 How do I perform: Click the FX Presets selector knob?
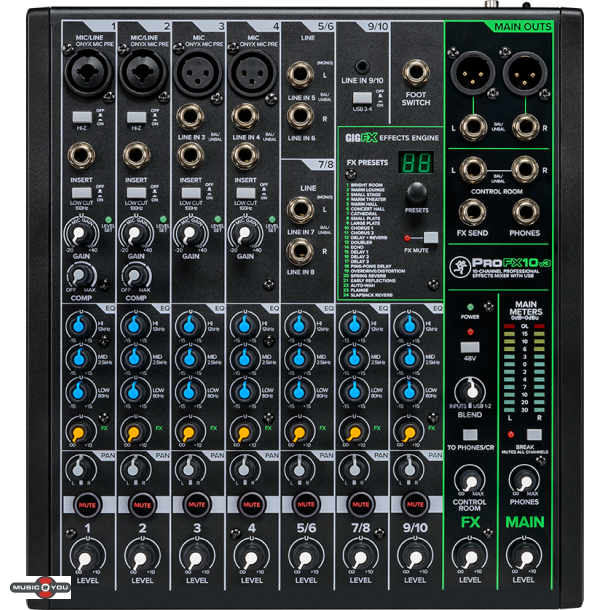pyautogui.click(x=416, y=193)
